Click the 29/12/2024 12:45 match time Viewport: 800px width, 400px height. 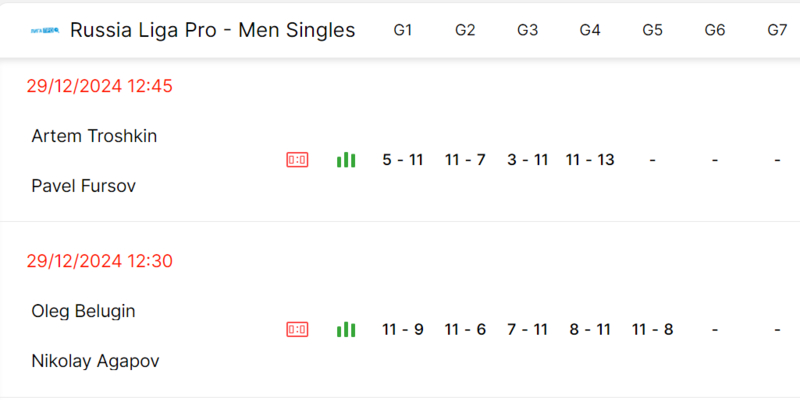click(x=100, y=86)
